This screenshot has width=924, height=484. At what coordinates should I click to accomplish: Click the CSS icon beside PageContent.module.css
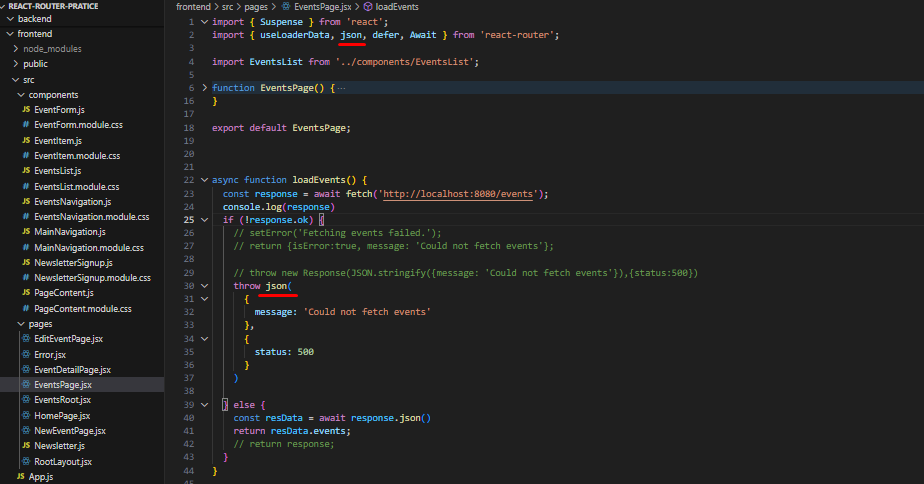pyautogui.click(x=26, y=308)
